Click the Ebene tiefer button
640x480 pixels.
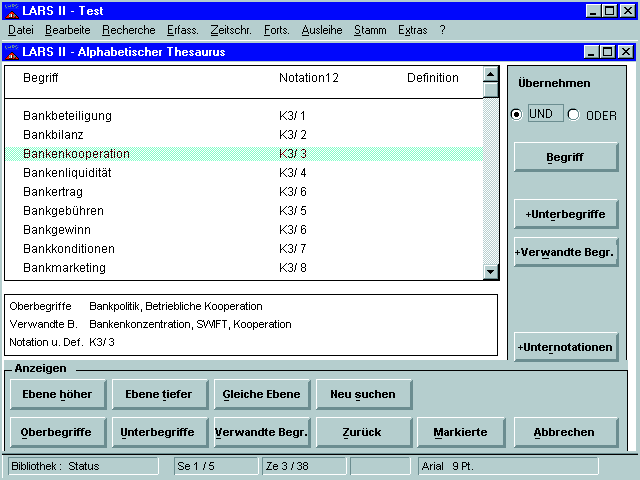point(160,394)
